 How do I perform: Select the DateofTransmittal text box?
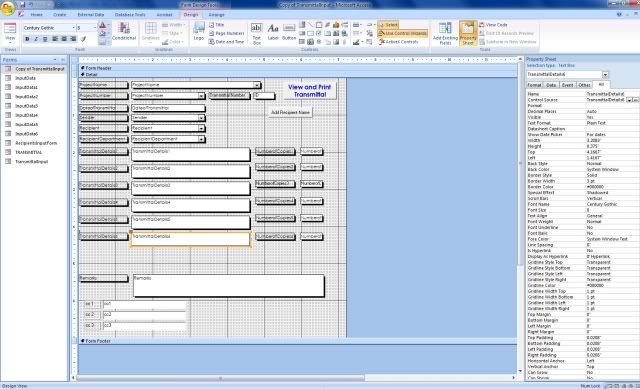[x=168, y=108]
